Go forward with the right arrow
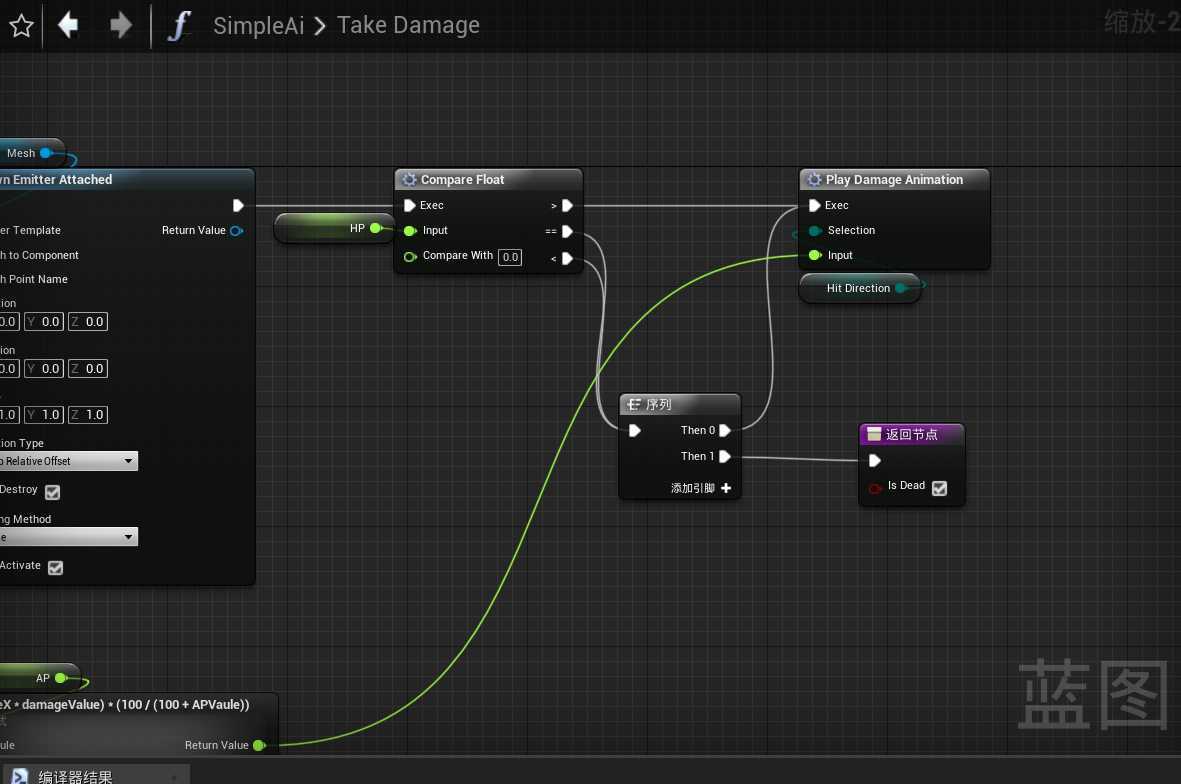This screenshot has height=784, width=1181. [121, 25]
